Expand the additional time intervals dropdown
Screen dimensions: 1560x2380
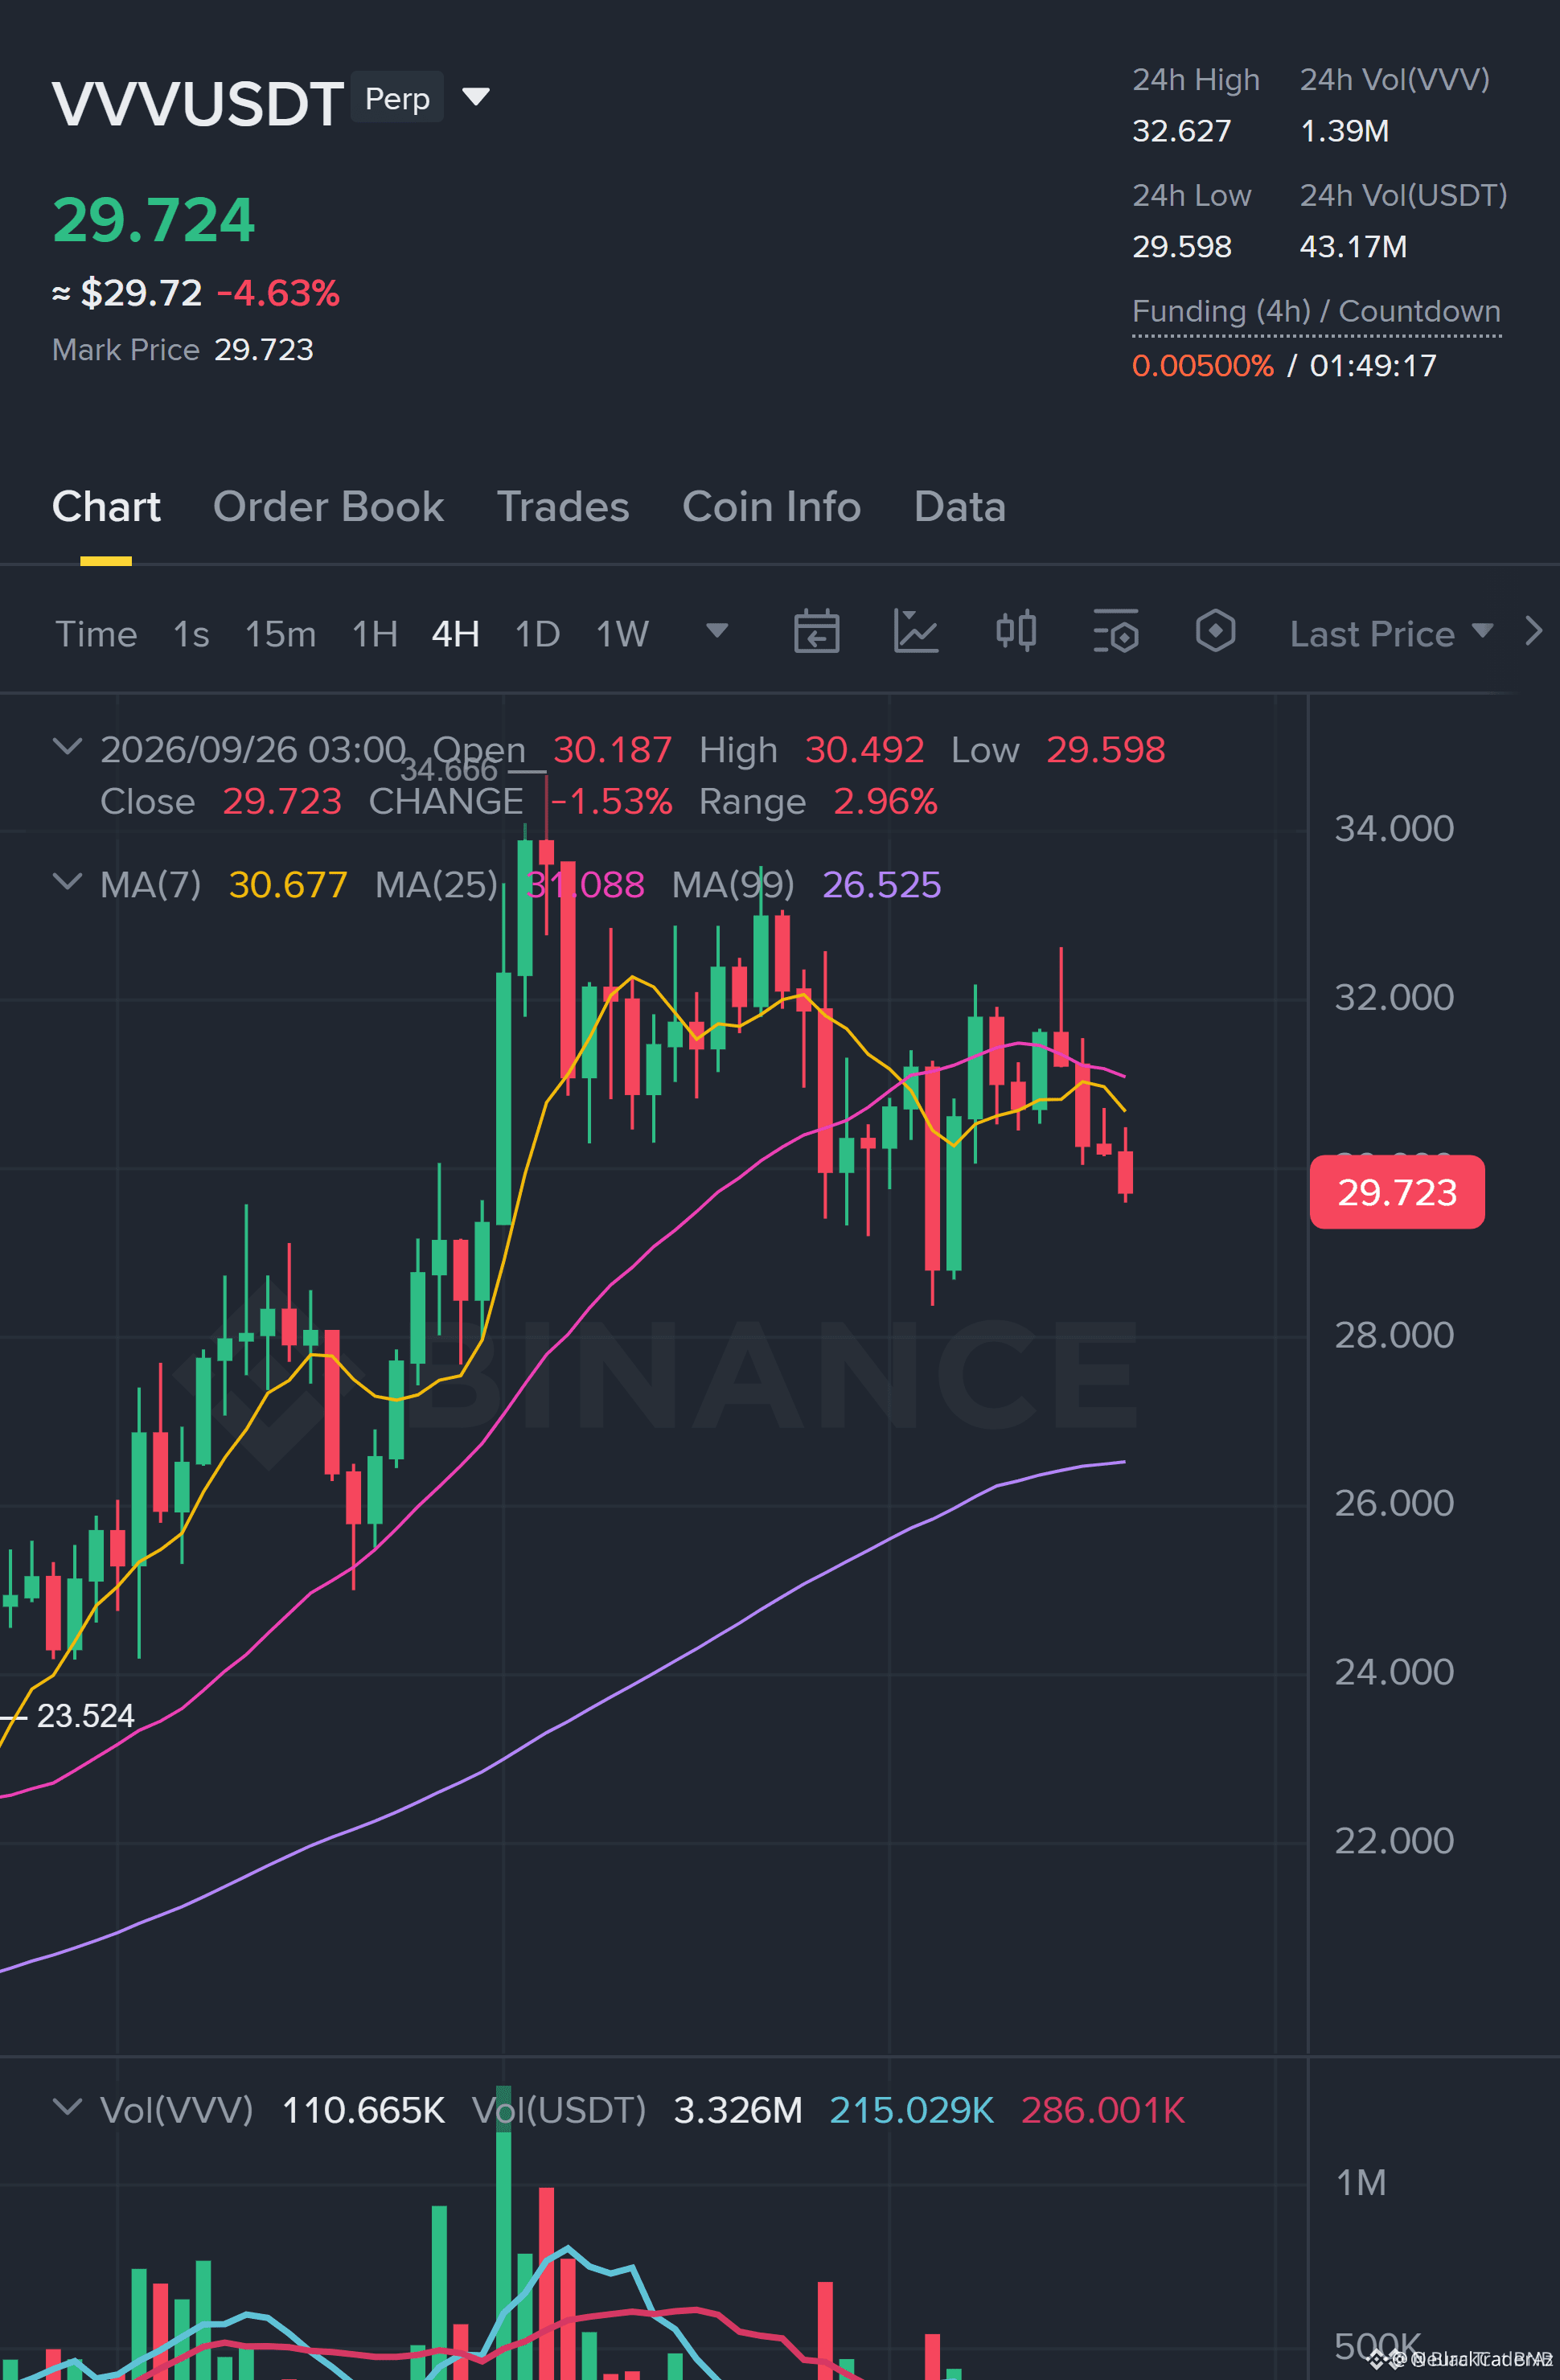click(716, 631)
